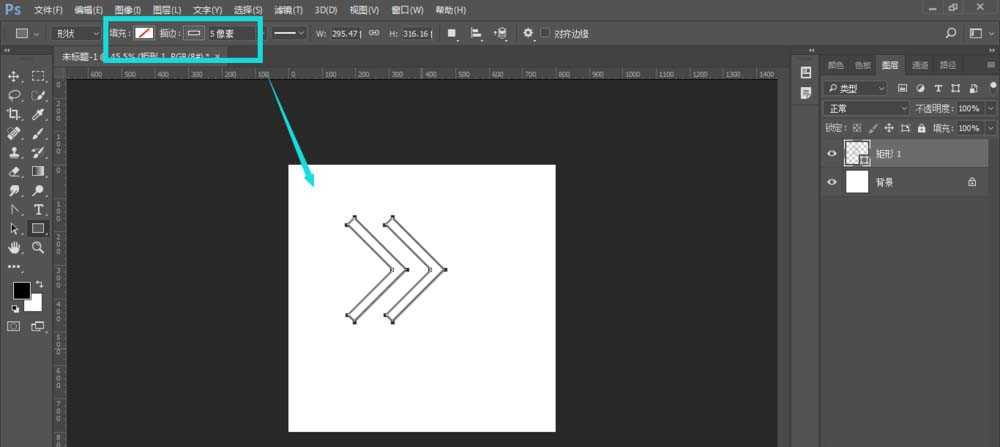The height and width of the screenshot is (447, 1000).
Task: Select the Move tool
Action: coord(15,77)
